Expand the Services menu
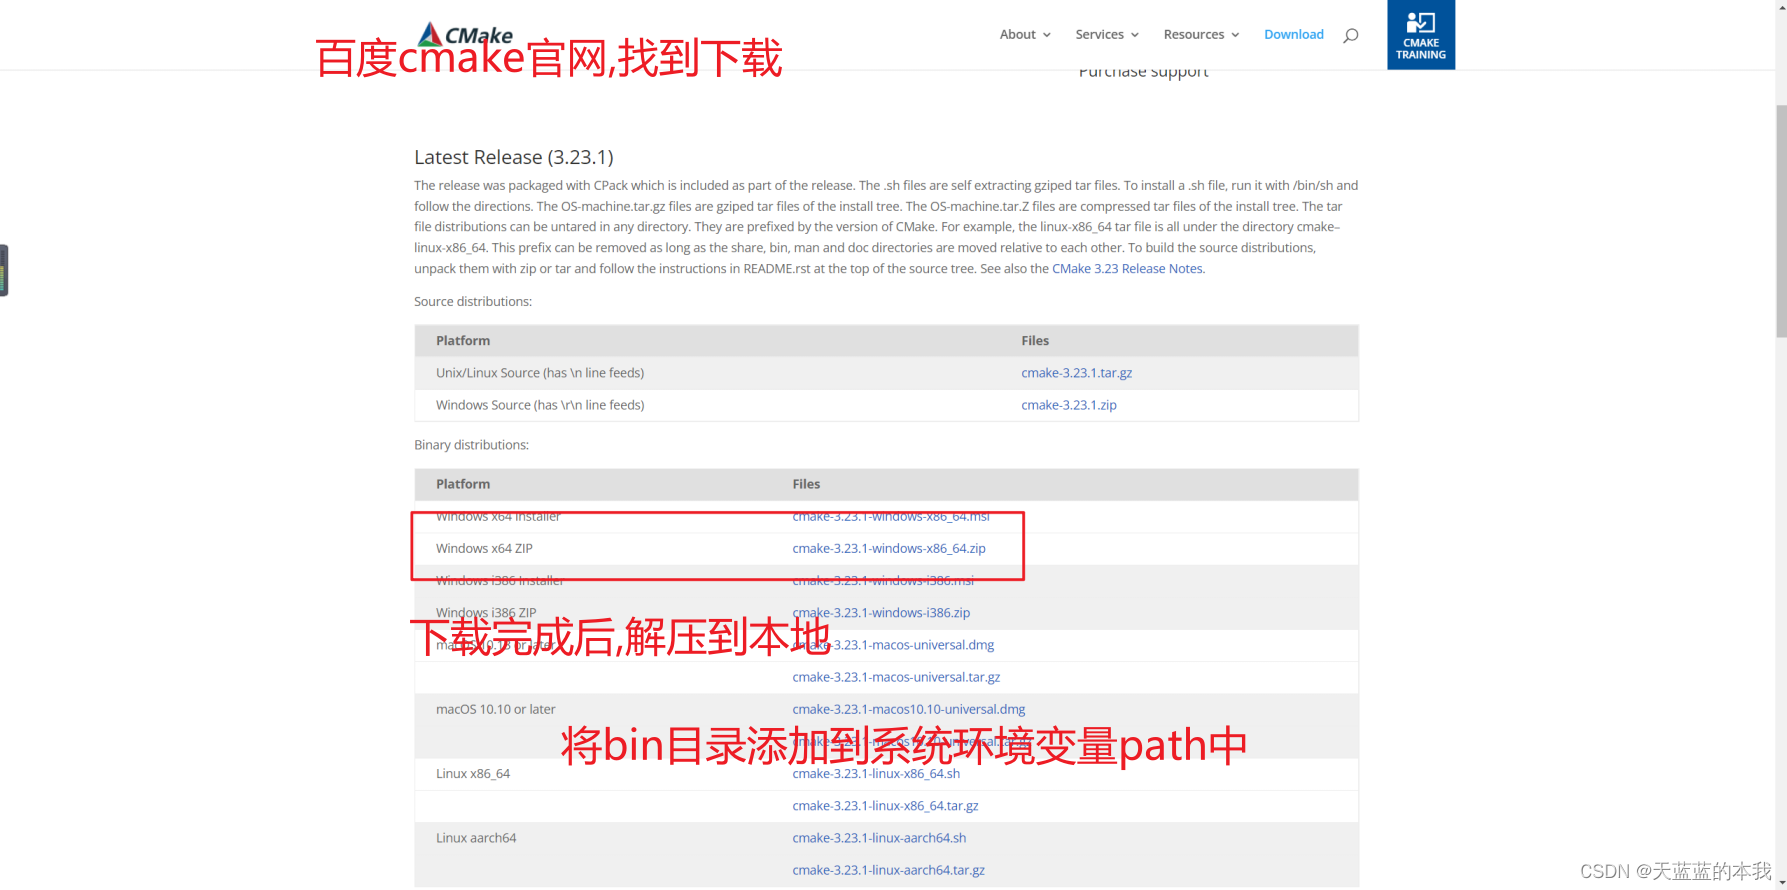The image size is (1787, 890). coord(1107,34)
